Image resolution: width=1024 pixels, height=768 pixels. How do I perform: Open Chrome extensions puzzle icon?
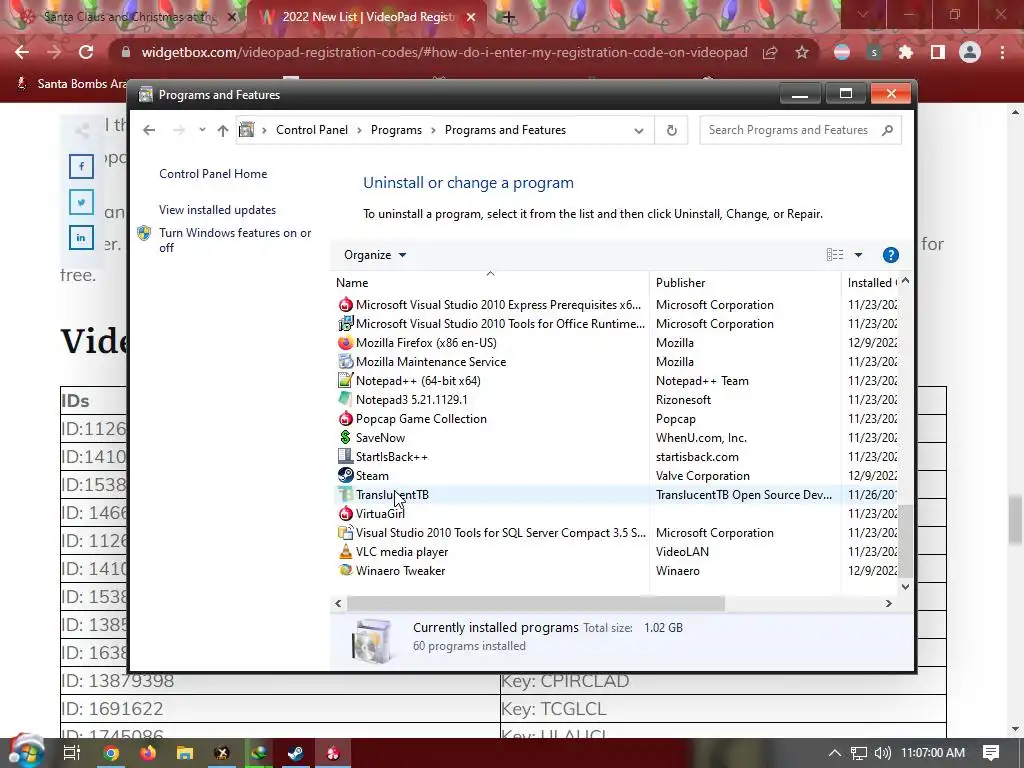[906, 52]
